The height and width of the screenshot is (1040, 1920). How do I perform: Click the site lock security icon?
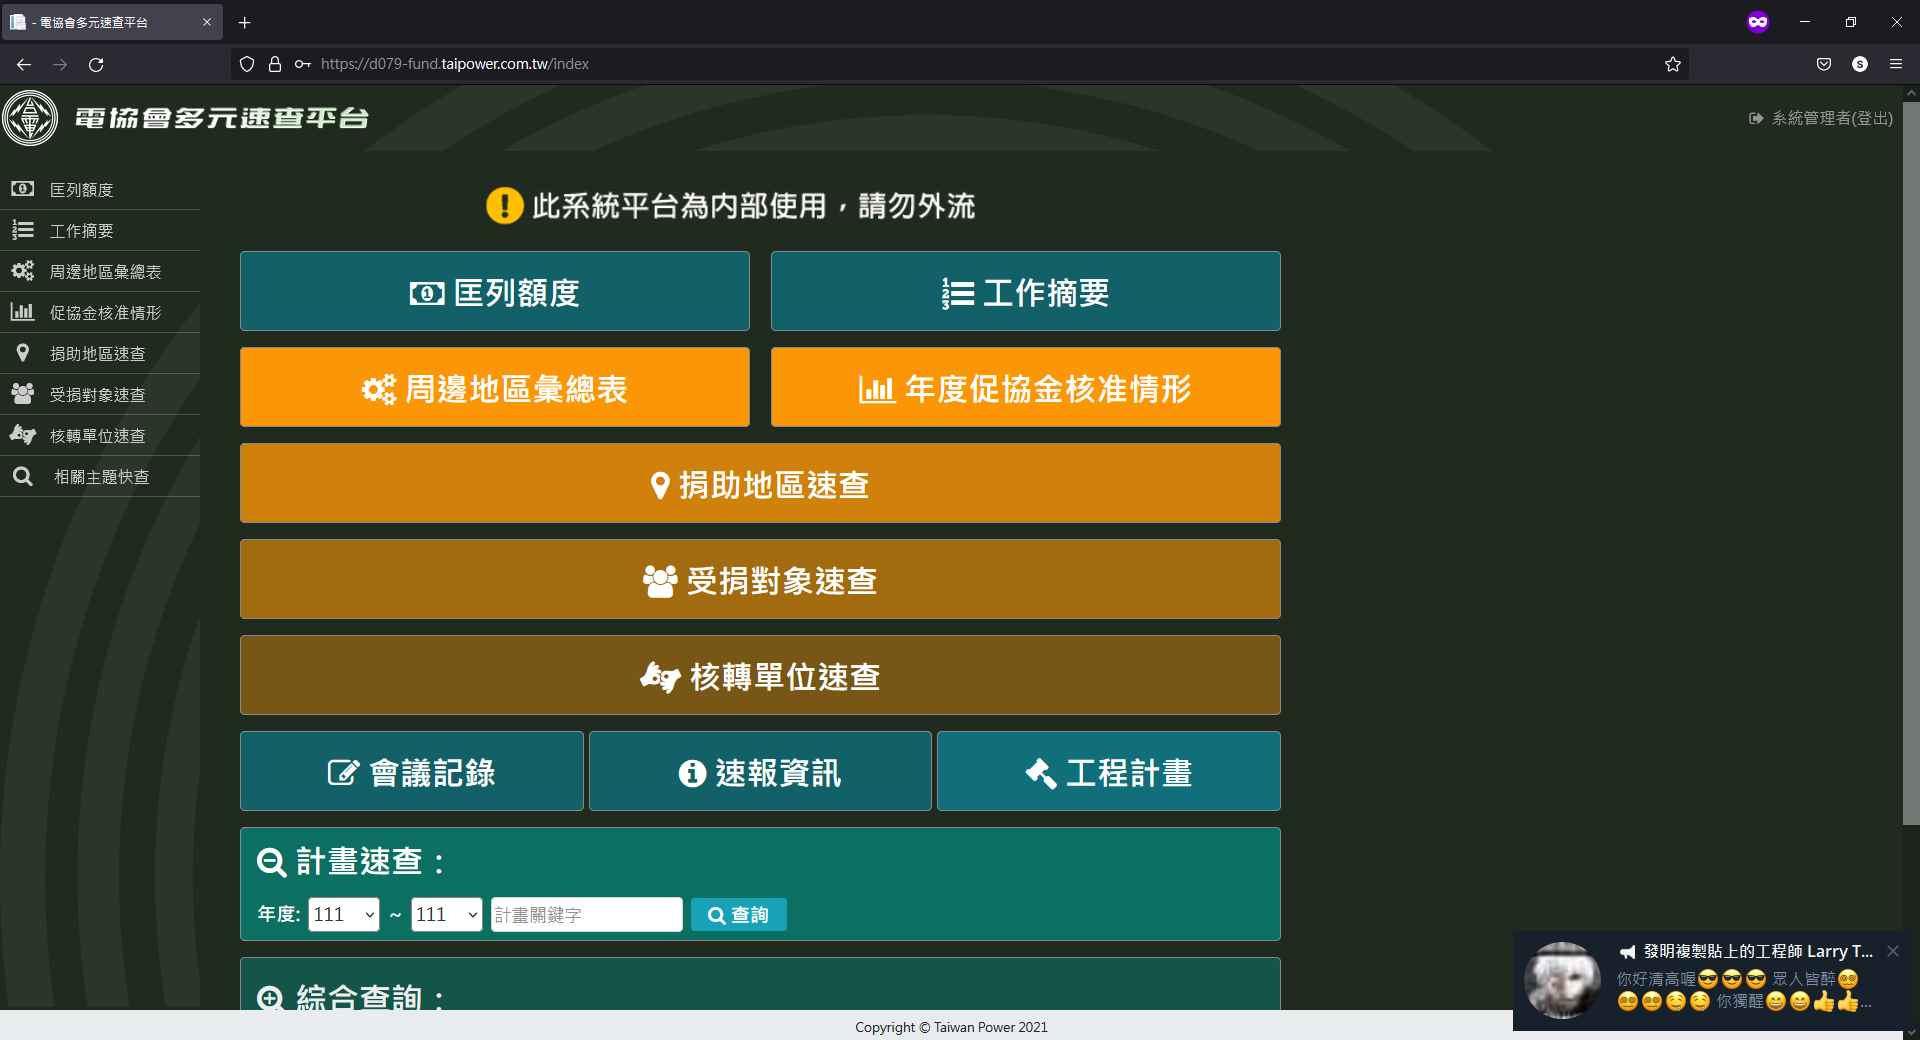pos(275,64)
